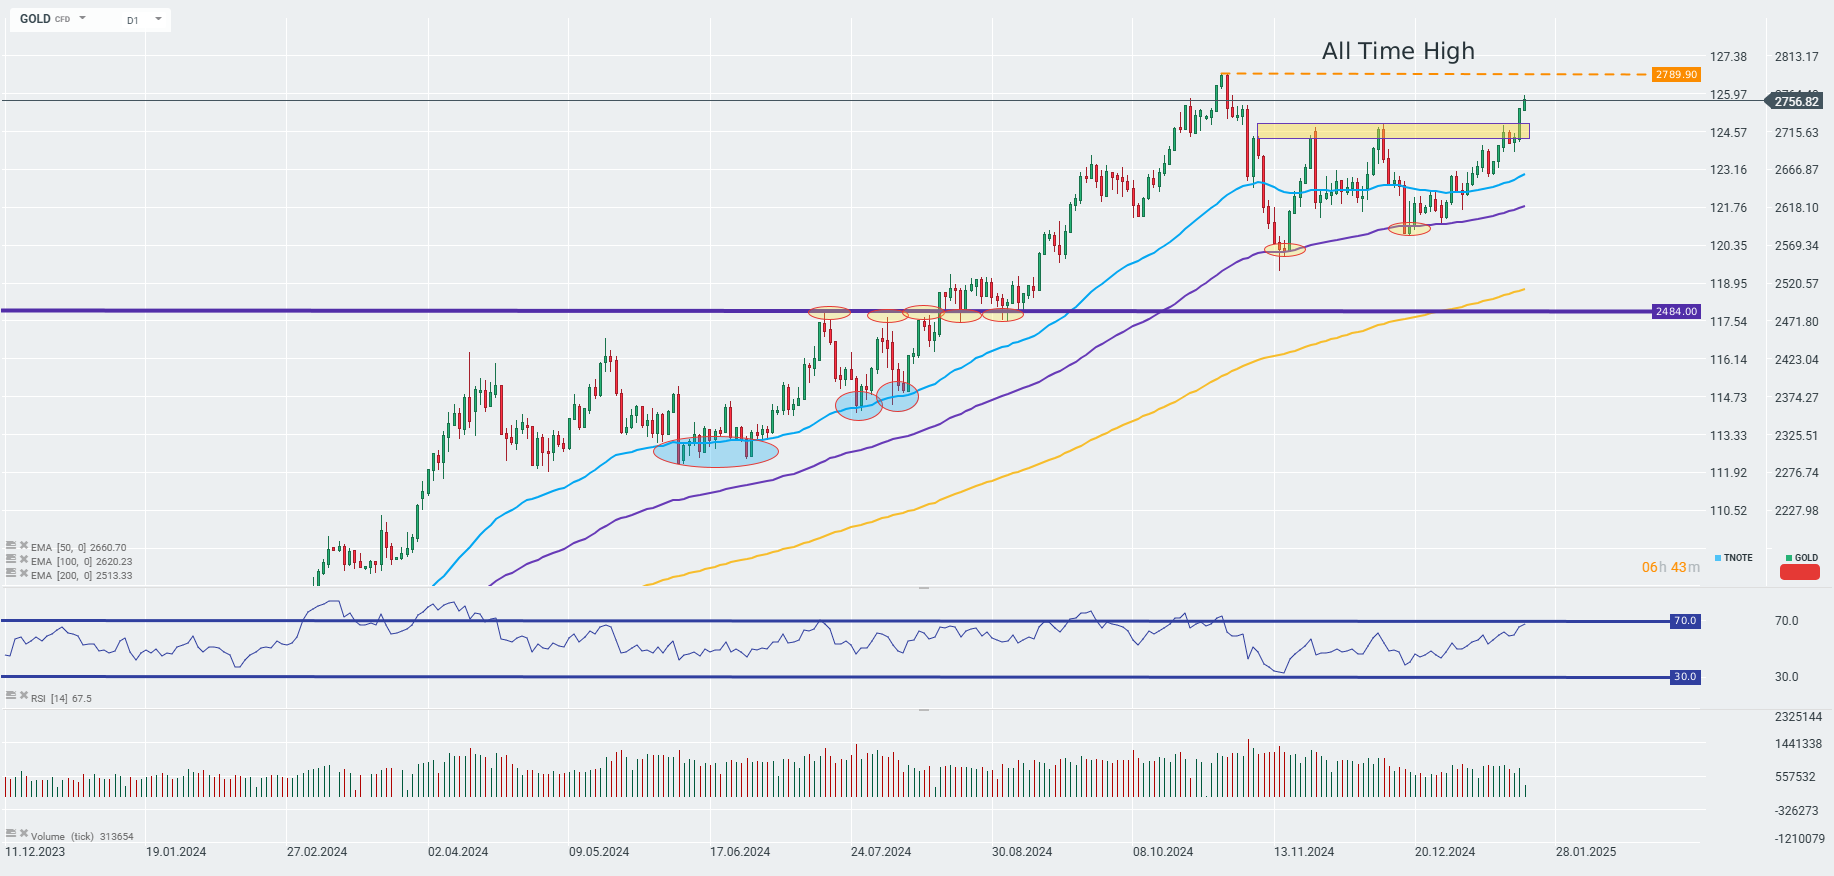Delete the EMA 200 indicator
This screenshot has width=1834, height=876.
[x=23, y=574]
